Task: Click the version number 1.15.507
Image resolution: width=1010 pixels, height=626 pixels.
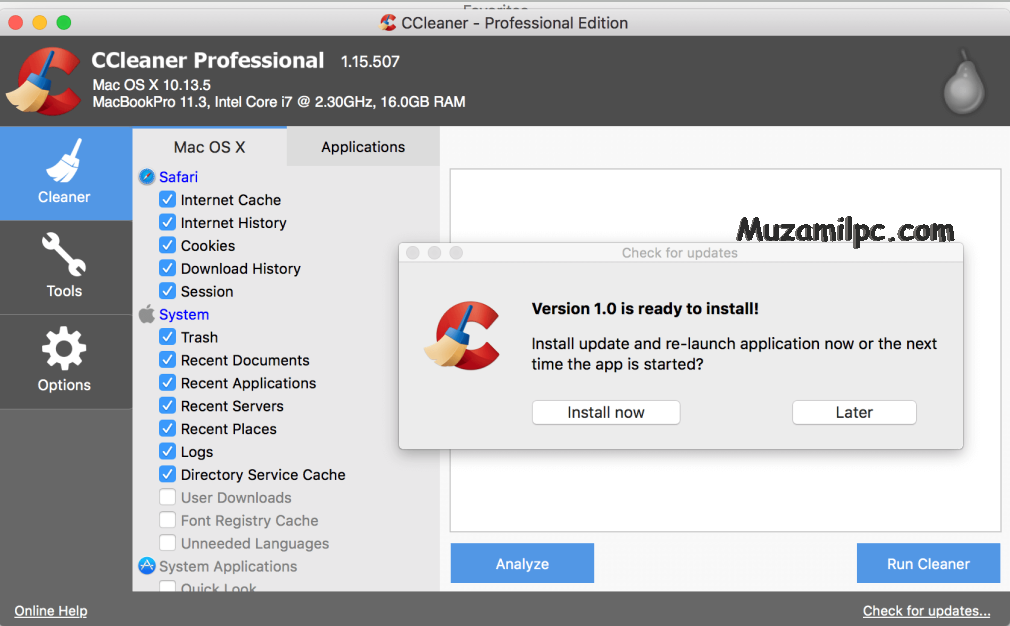Action: (x=370, y=61)
